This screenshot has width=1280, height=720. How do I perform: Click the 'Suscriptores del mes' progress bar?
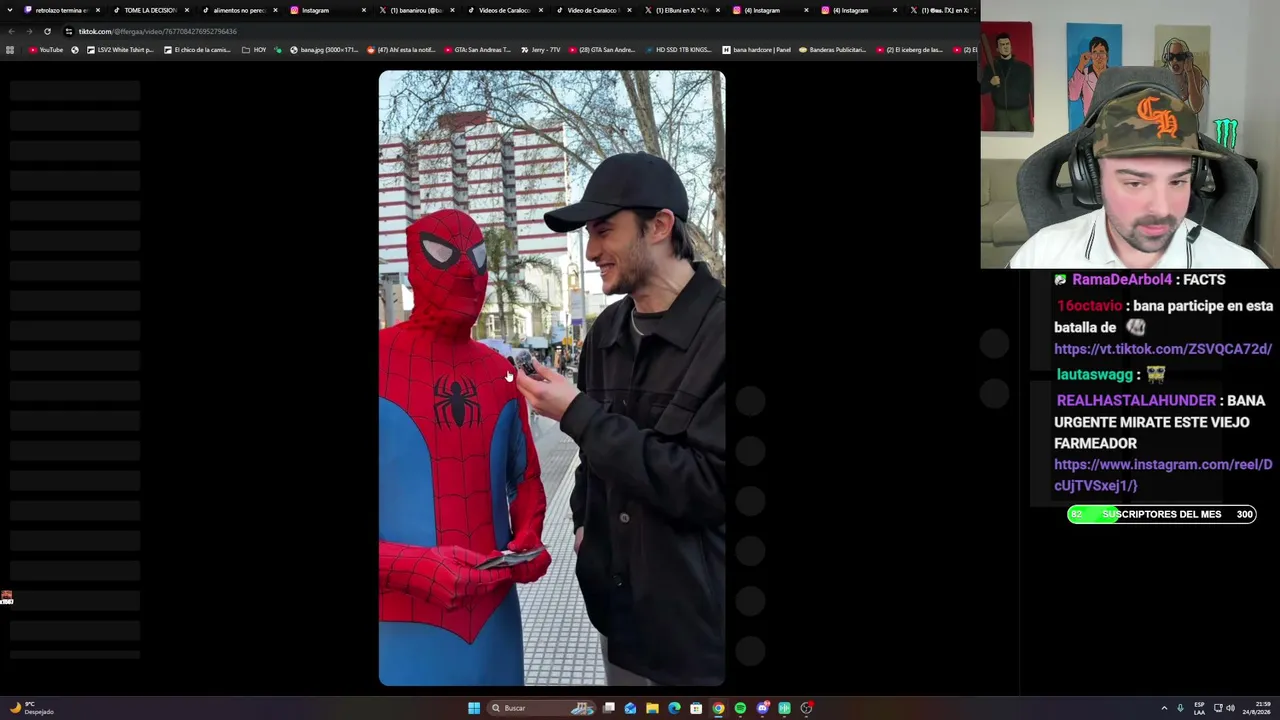[1161, 514]
